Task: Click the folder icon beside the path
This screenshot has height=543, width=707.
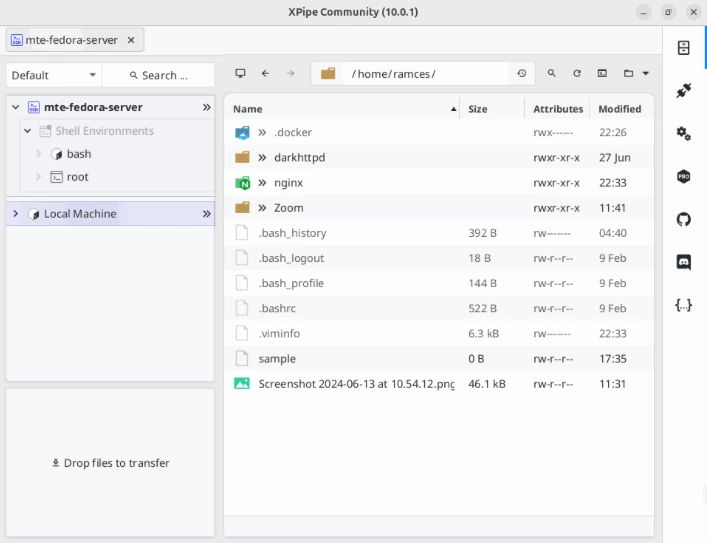Action: point(328,74)
